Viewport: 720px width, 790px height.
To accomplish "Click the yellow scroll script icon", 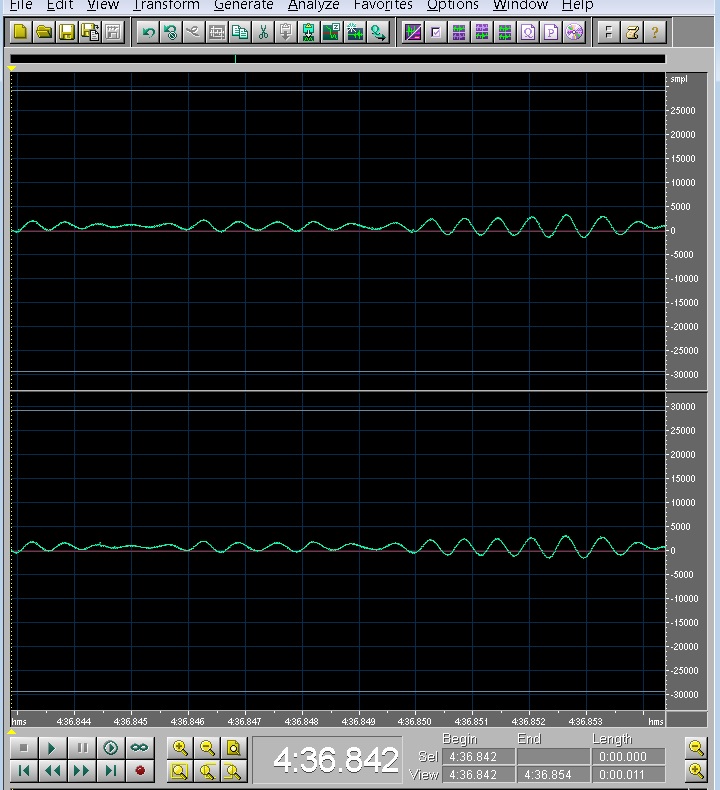I will point(632,33).
